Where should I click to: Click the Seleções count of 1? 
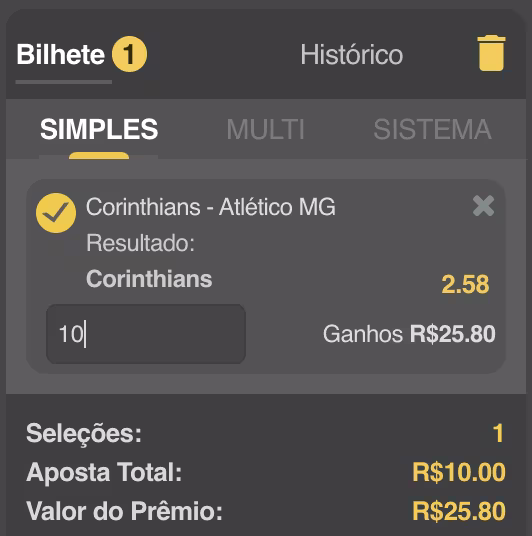(498, 433)
